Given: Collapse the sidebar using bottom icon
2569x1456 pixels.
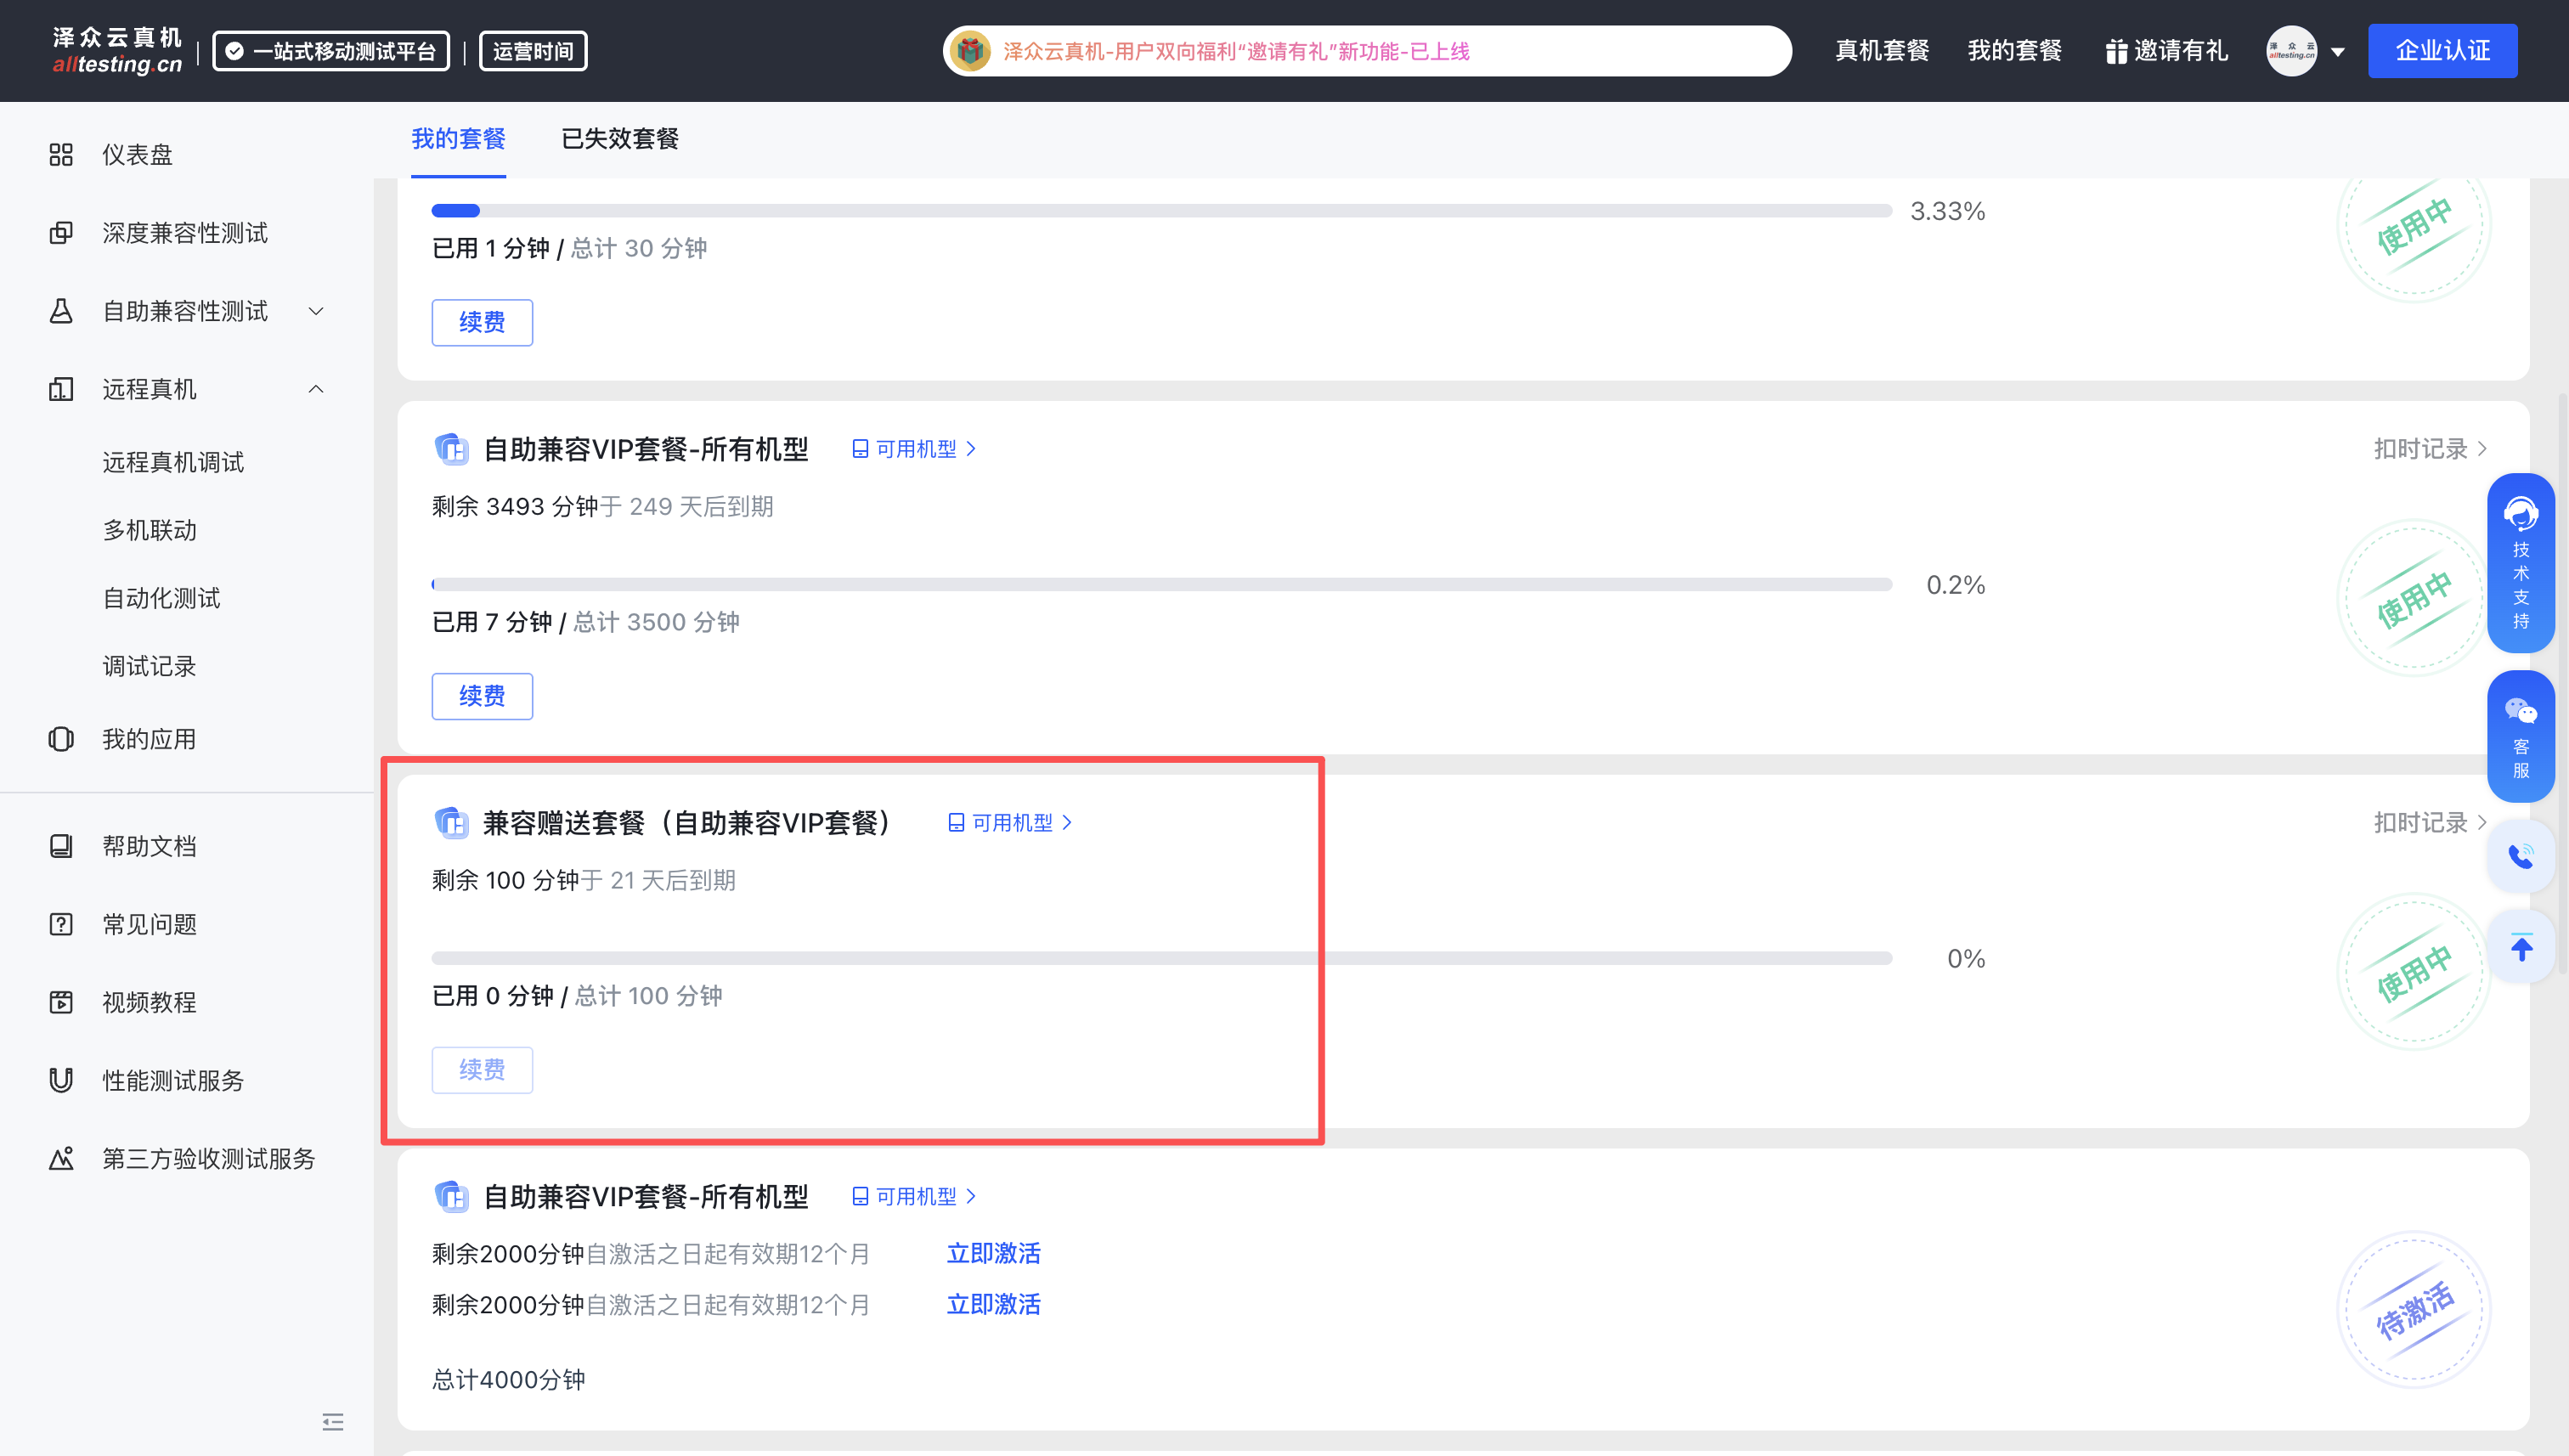Looking at the screenshot, I should point(333,1421).
